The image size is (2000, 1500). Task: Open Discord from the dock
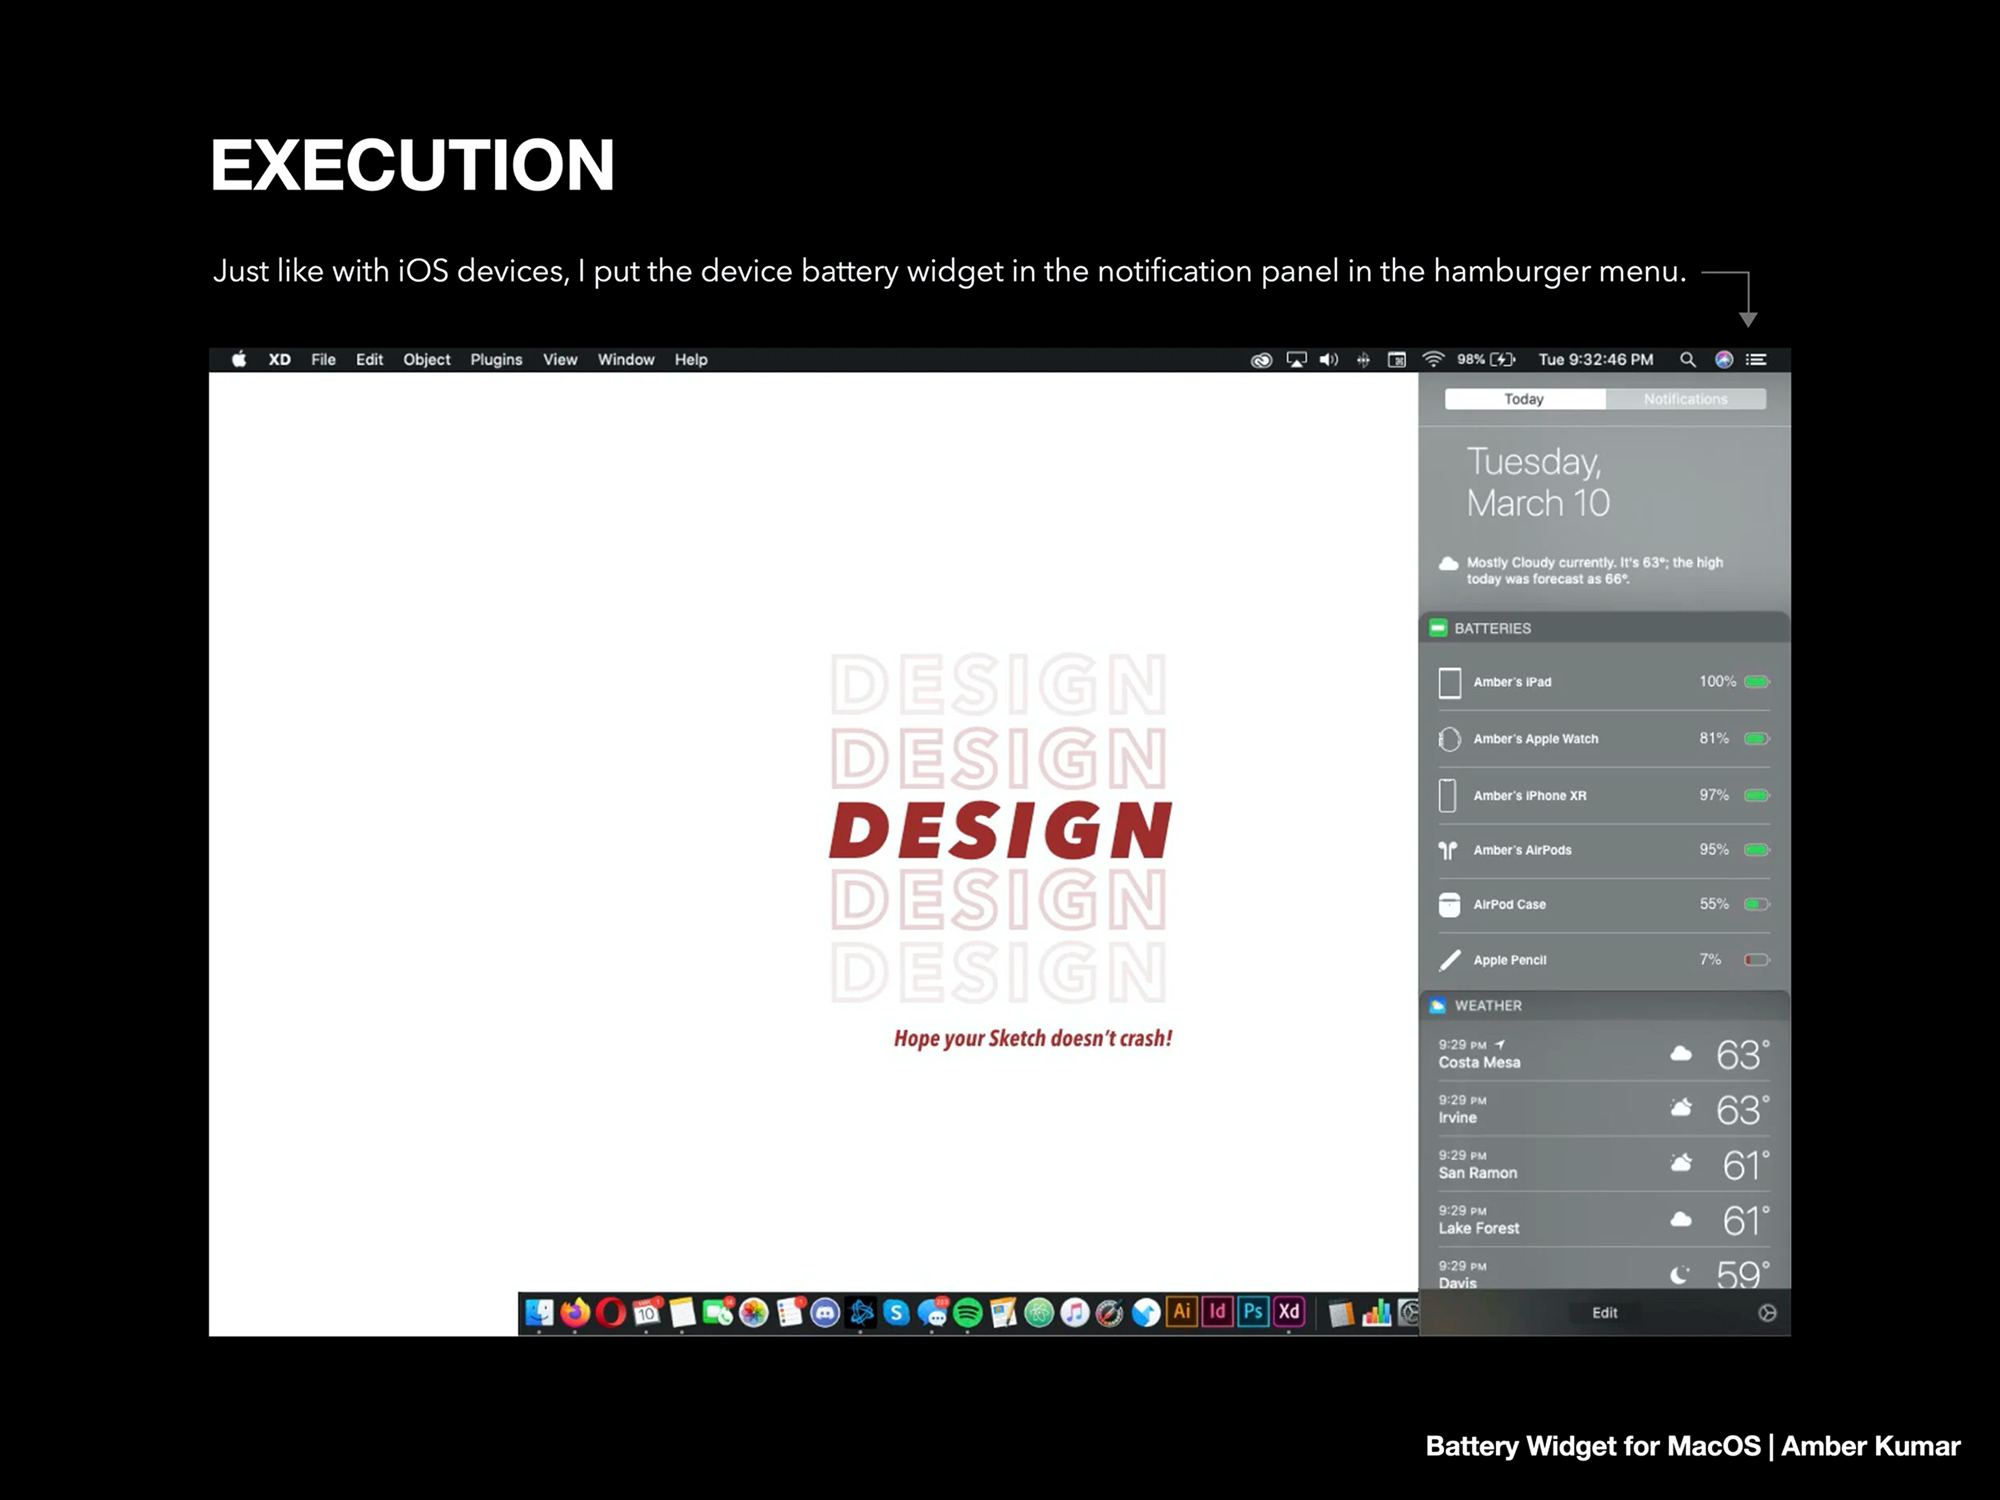(x=825, y=1313)
